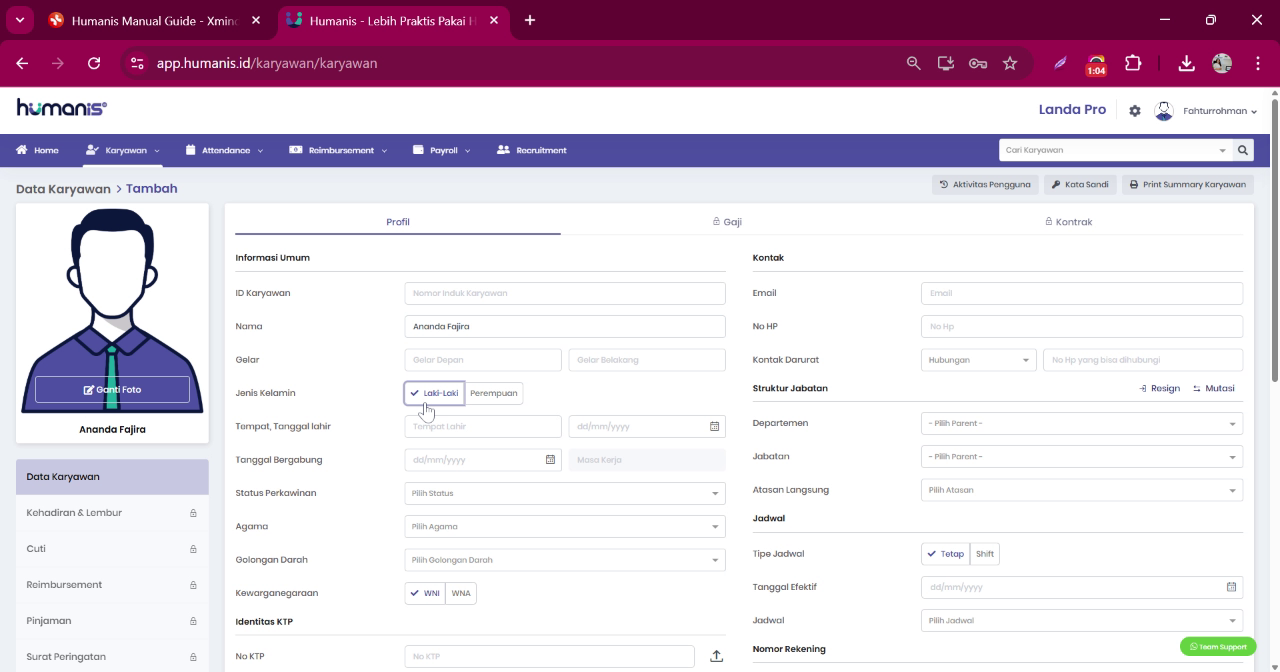The width and height of the screenshot is (1280, 672).
Task: Open the Chrome three-dot menu
Action: coord(1257,63)
